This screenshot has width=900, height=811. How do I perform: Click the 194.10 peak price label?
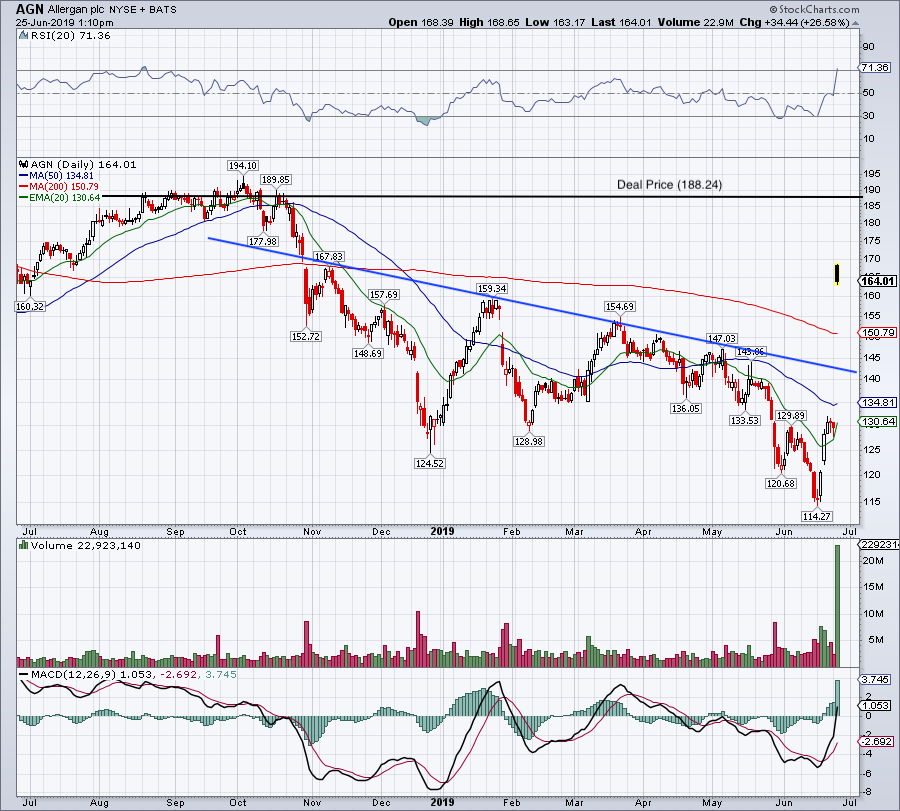coord(242,165)
